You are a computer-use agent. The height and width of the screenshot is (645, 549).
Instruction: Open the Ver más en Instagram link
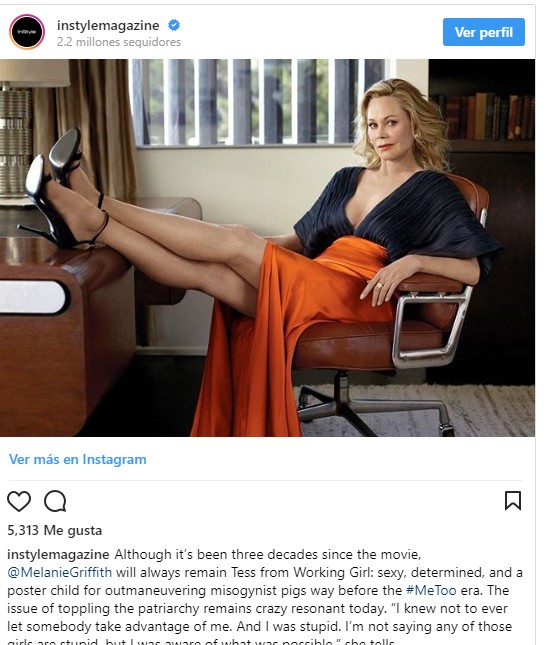pos(78,459)
